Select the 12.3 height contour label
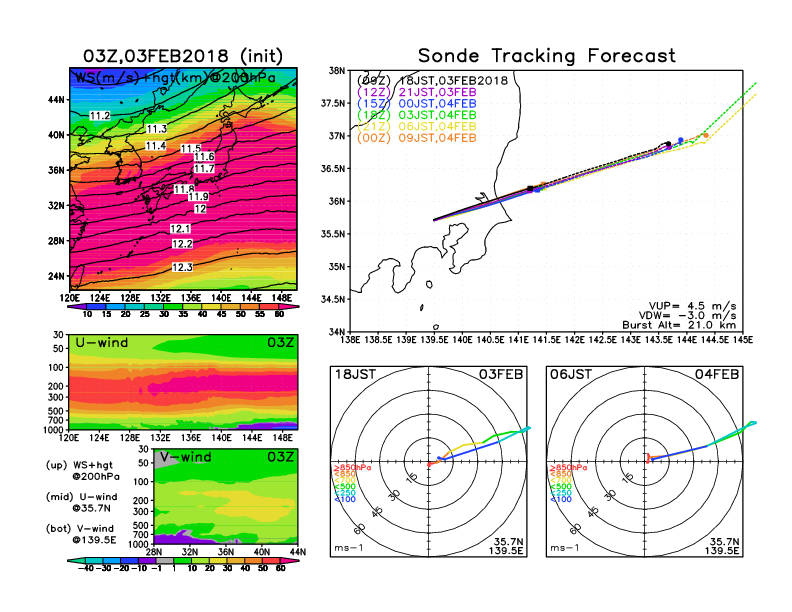The width and height of the screenshot is (792, 612). (x=182, y=267)
